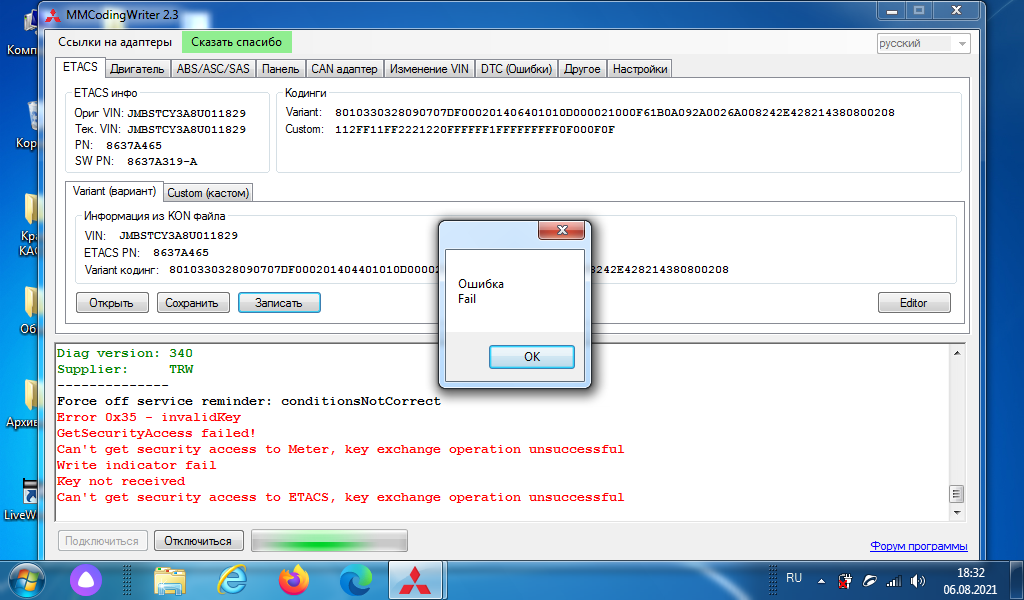Image resolution: width=1024 pixels, height=600 pixels.
Task: Click the Записать button
Action: click(279, 303)
